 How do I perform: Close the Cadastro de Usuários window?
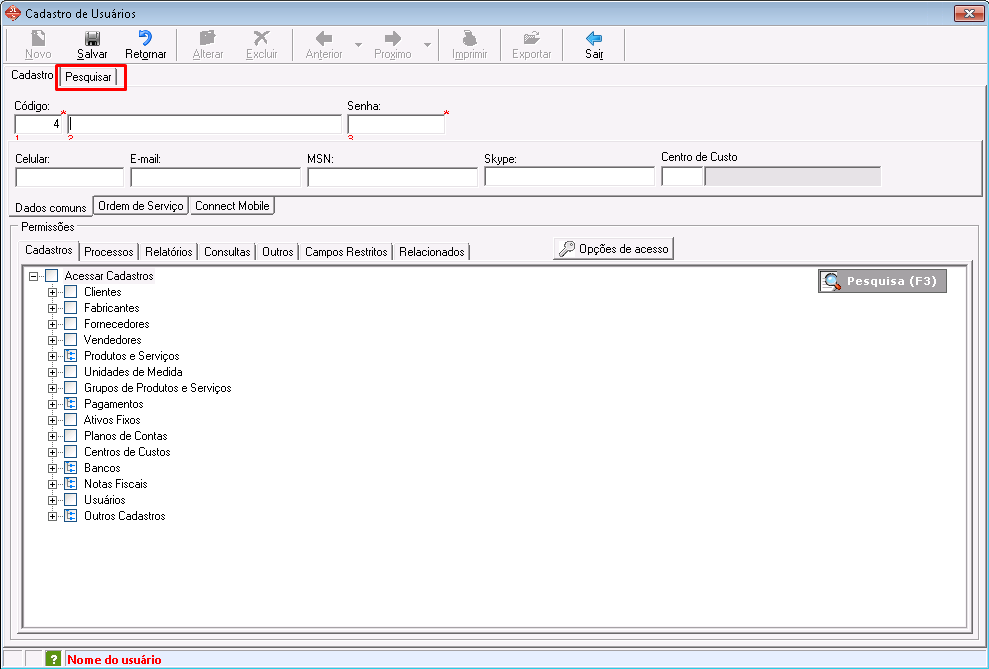coord(969,13)
